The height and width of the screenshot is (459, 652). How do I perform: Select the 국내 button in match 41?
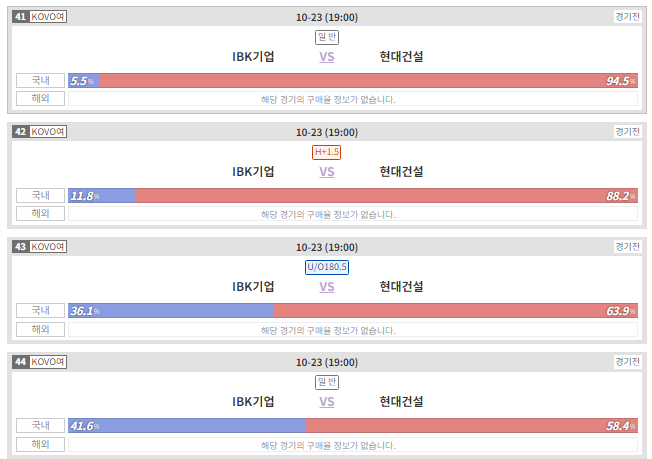tap(40, 81)
